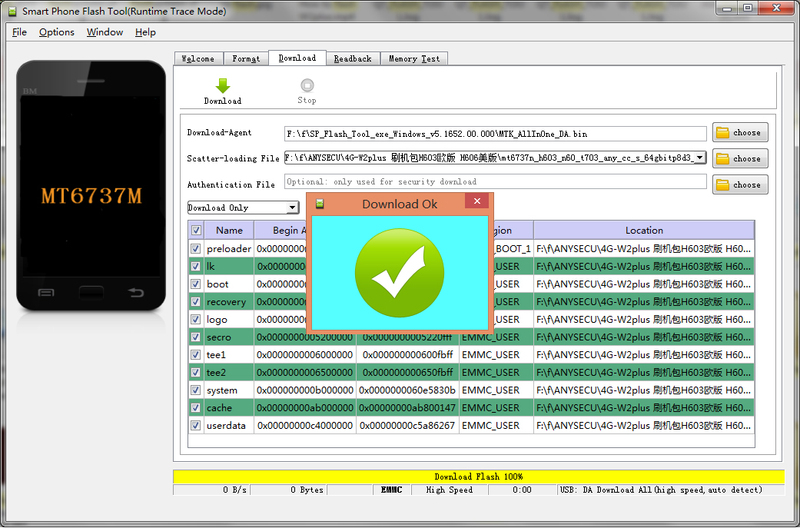Click the 0 B/s speed status entry

click(234, 490)
